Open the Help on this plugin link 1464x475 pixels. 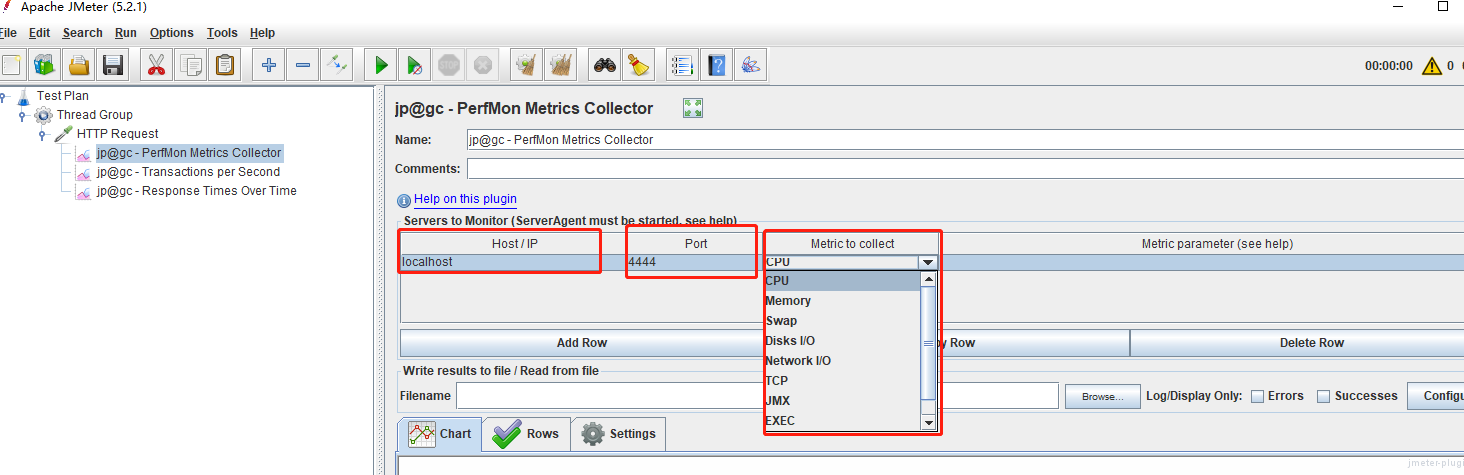tap(465, 200)
